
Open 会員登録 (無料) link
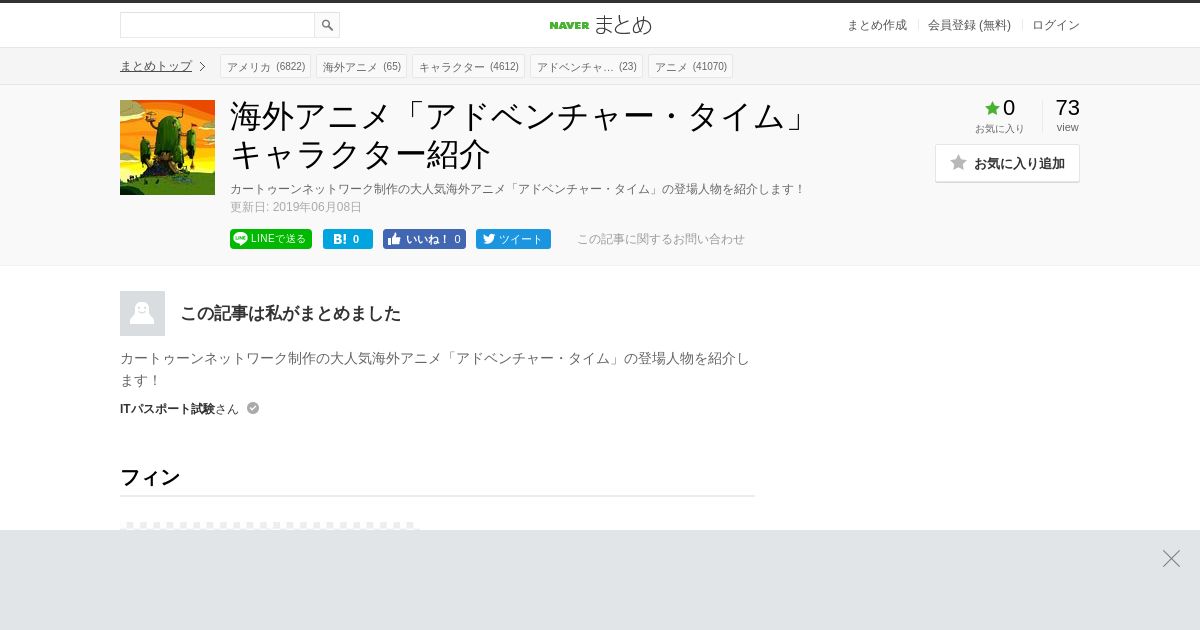coord(969,25)
